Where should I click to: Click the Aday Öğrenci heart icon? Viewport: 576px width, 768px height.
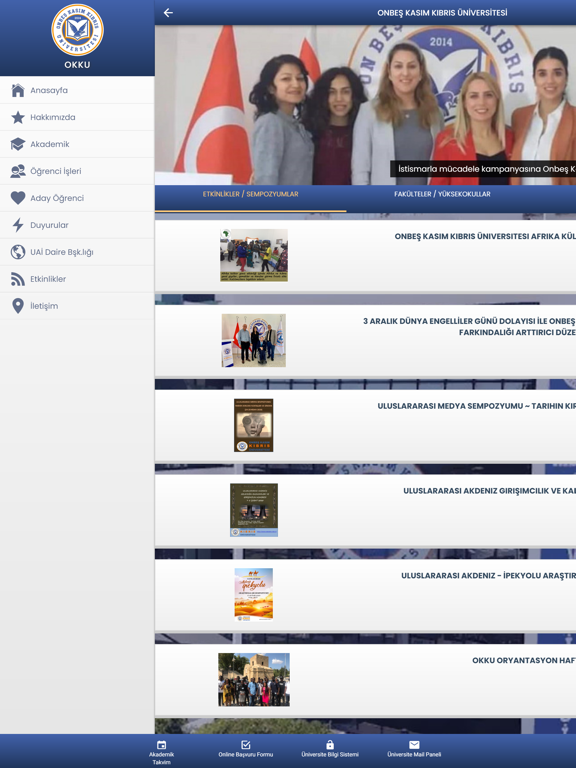[x=18, y=198]
